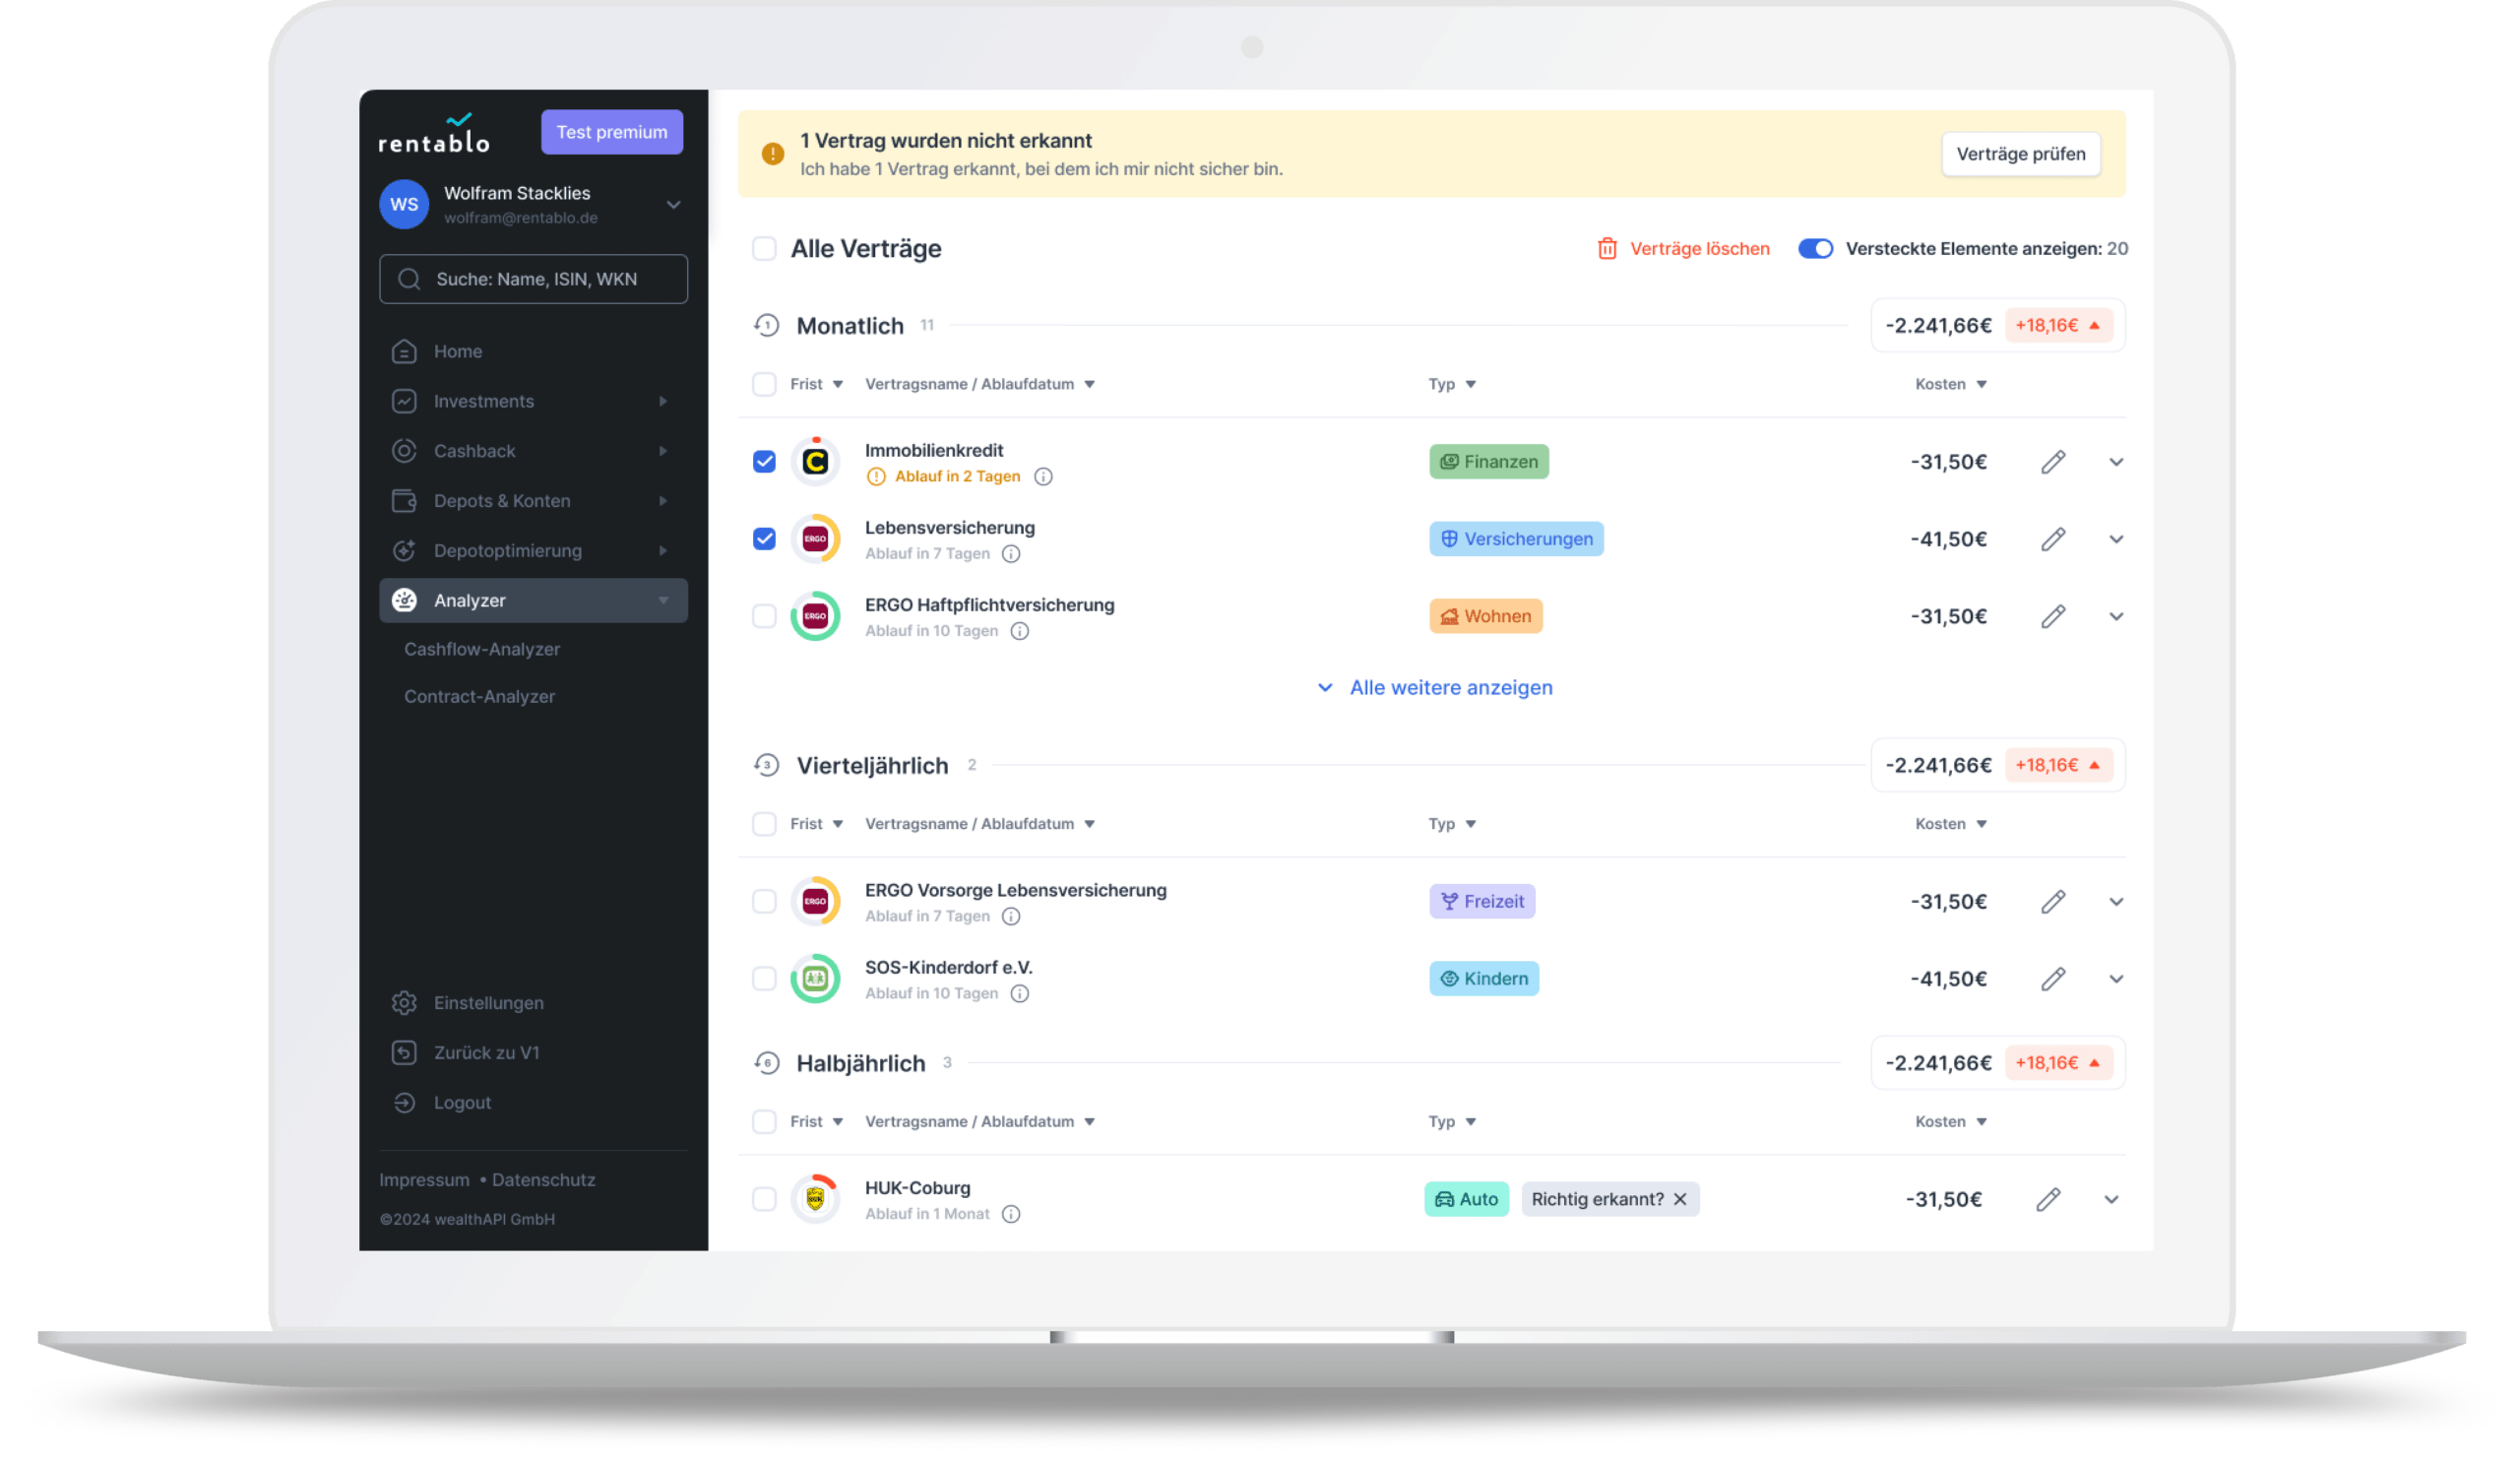Click the Home sidebar icon
Screen dimensions: 2520x1457
[404, 352]
